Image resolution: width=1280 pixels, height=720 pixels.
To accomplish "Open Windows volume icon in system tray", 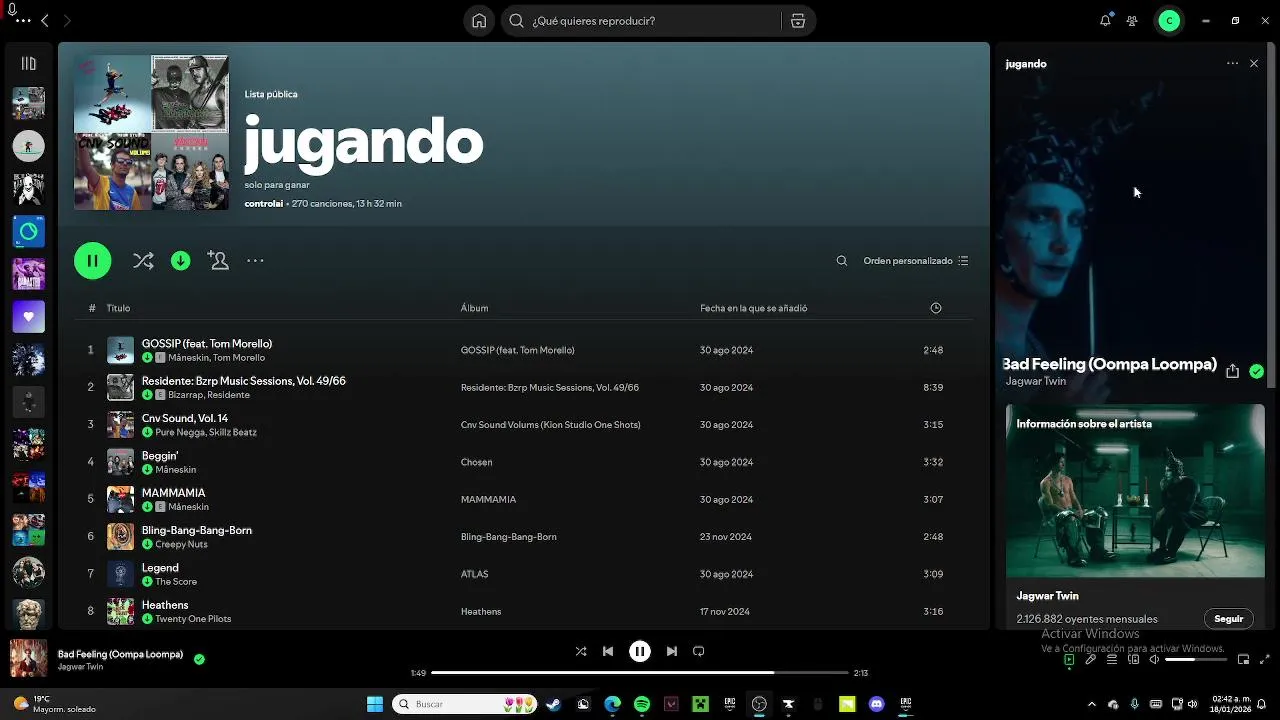I will tap(1192, 704).
